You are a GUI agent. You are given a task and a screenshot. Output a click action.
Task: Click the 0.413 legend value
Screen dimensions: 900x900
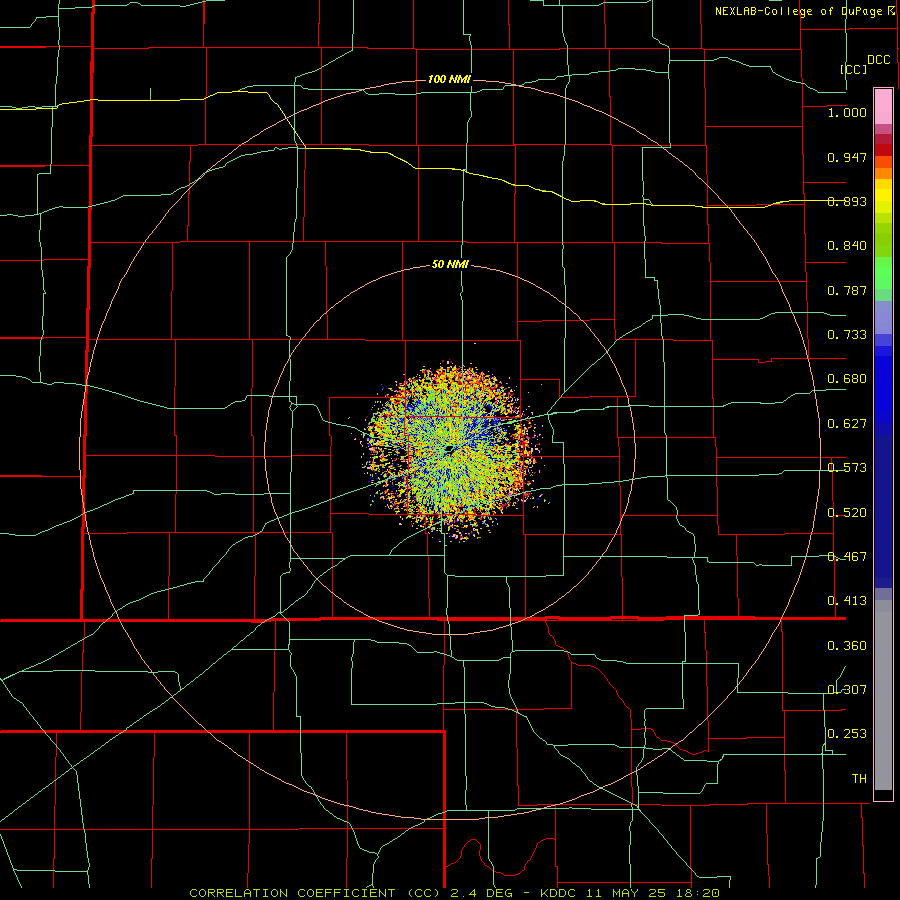(x=847, y=601)
